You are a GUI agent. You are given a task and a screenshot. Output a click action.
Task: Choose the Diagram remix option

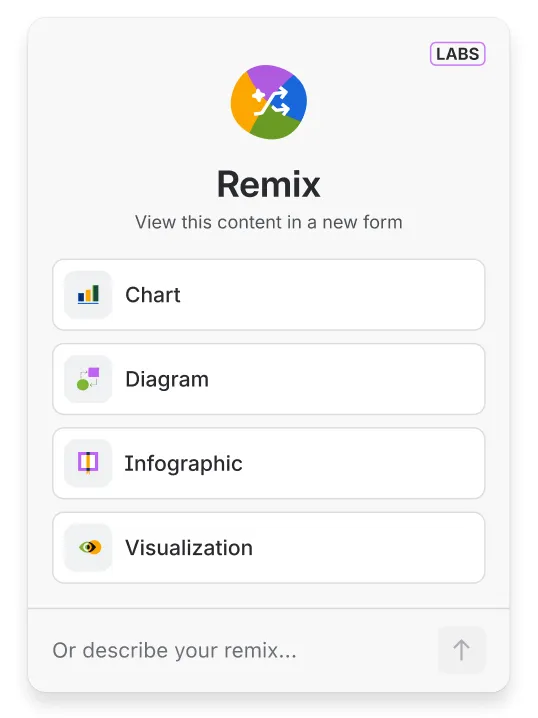coord(269,379)
